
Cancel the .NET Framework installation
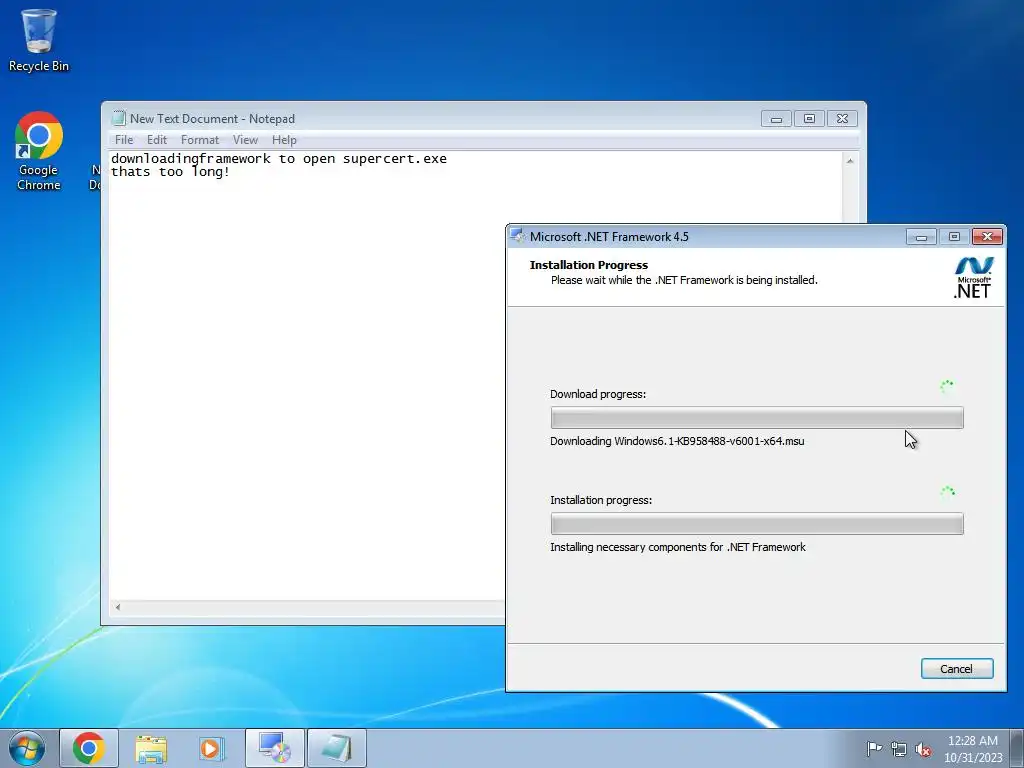tap(957, 669)
